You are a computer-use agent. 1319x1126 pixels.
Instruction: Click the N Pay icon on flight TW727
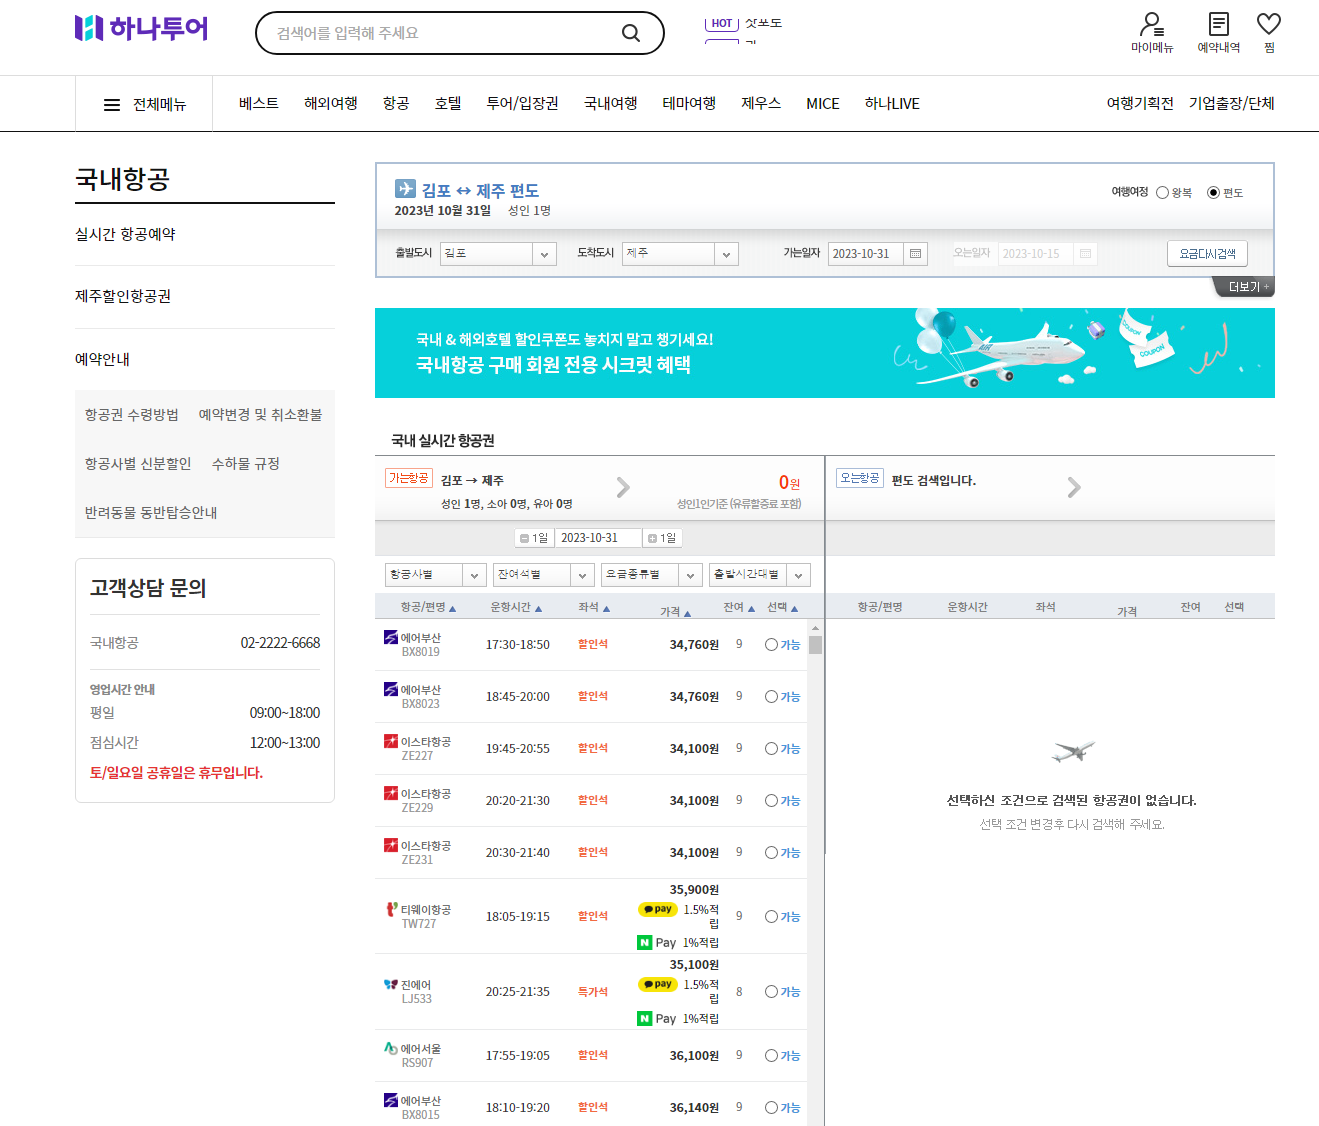coord(645,942)
